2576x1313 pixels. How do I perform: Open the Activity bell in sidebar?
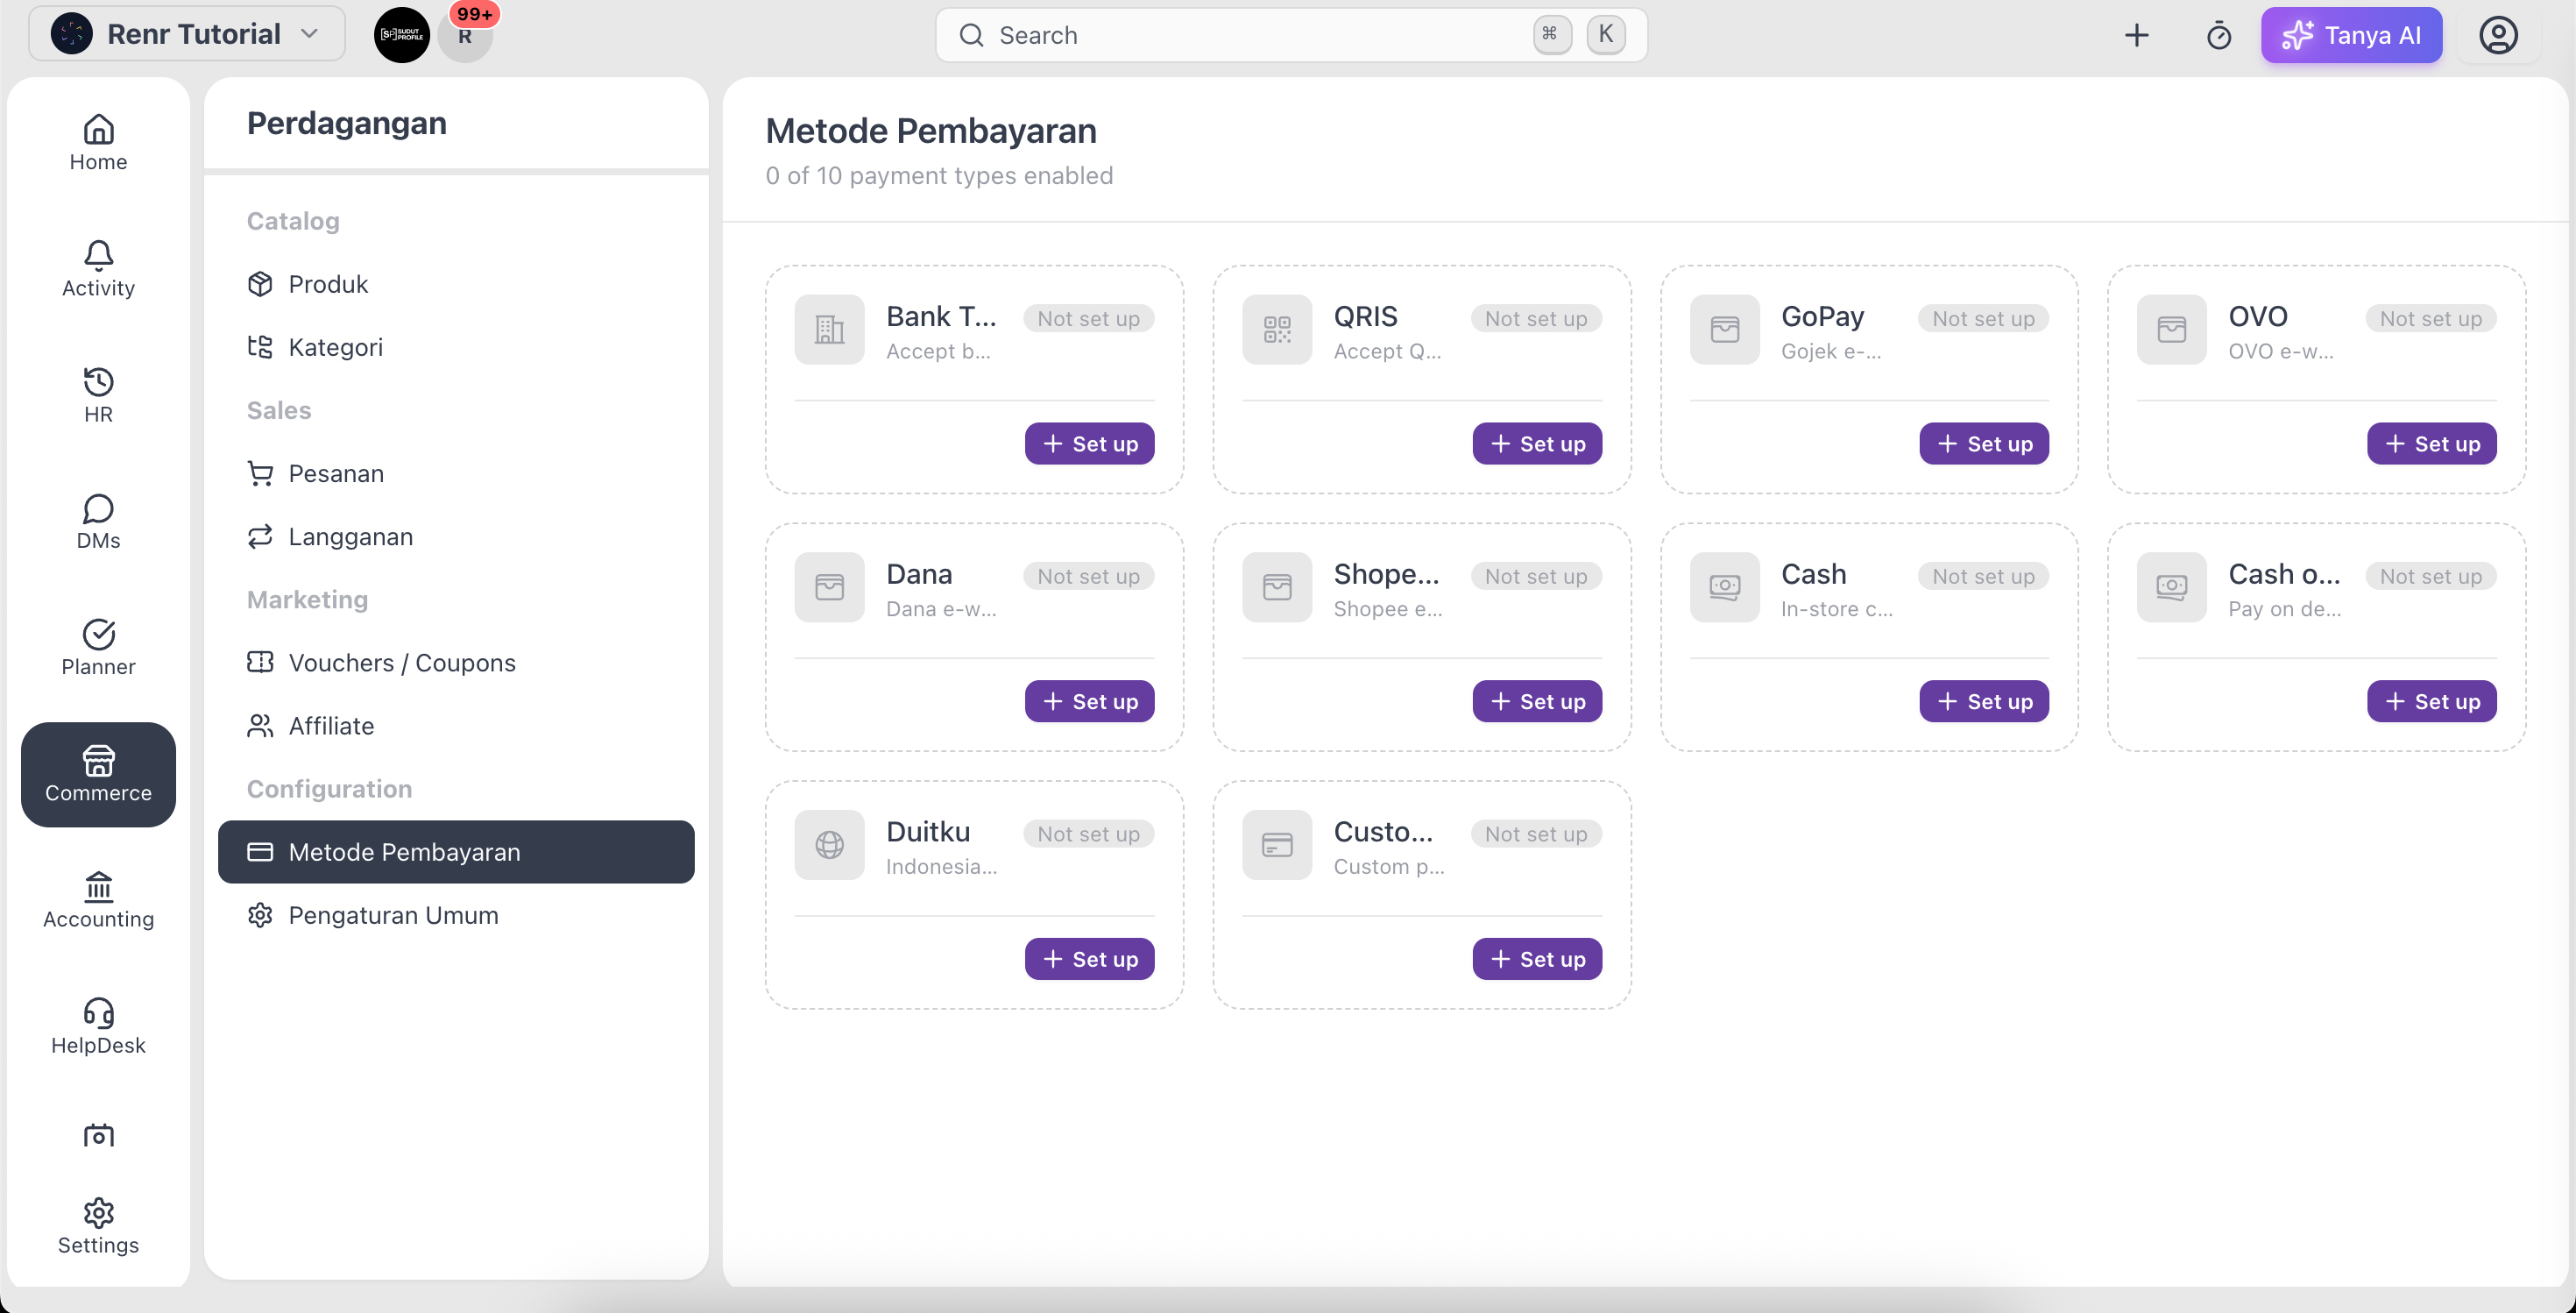tap(98, 269)
